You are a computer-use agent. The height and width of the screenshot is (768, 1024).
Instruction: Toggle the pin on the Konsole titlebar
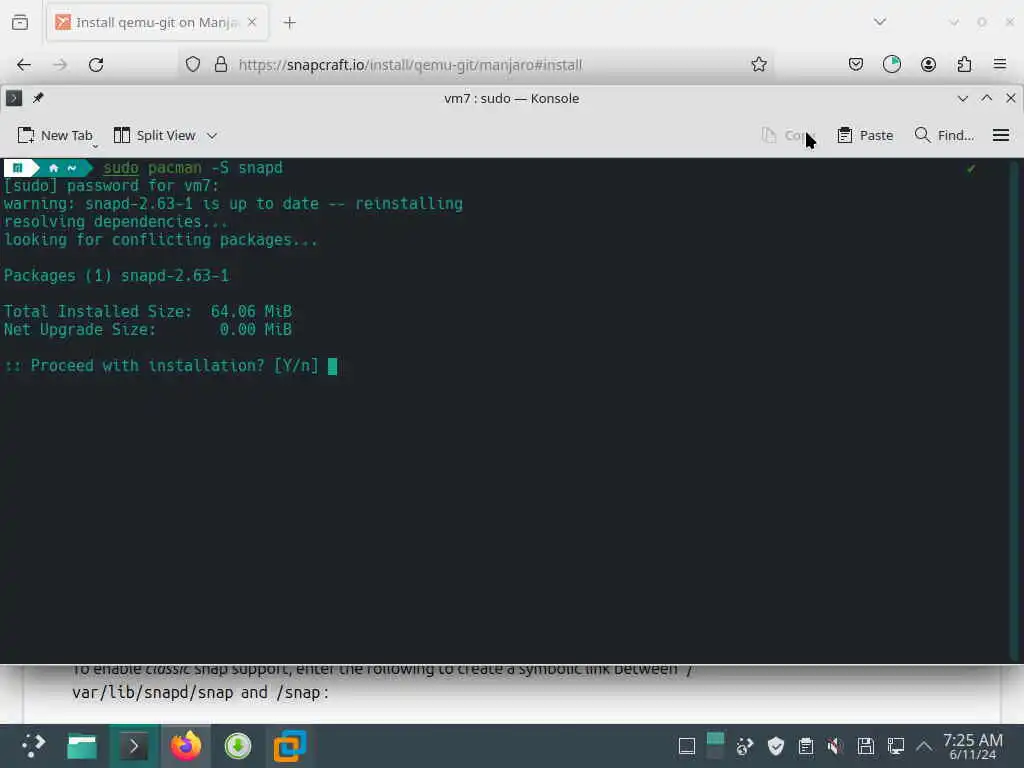tap(38, 98)
